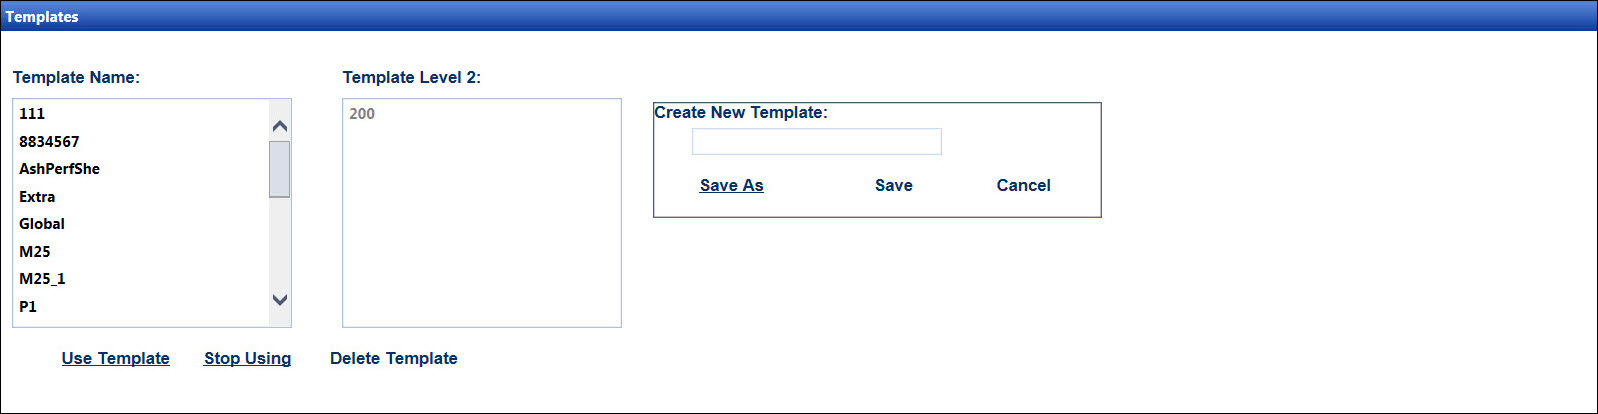Click Delete Template
The height and width of the screenshot is (414, 1598).
point(394,358)
